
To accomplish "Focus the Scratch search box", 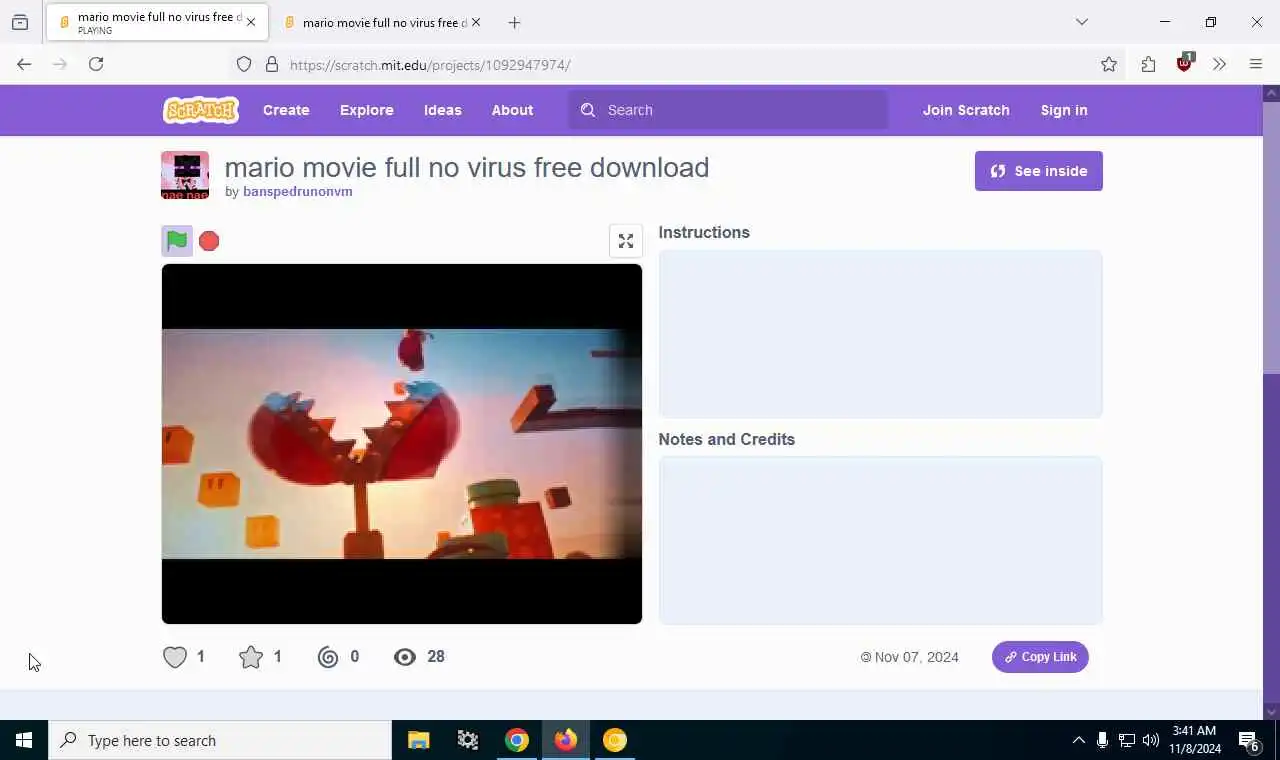I will click(728, 110).
